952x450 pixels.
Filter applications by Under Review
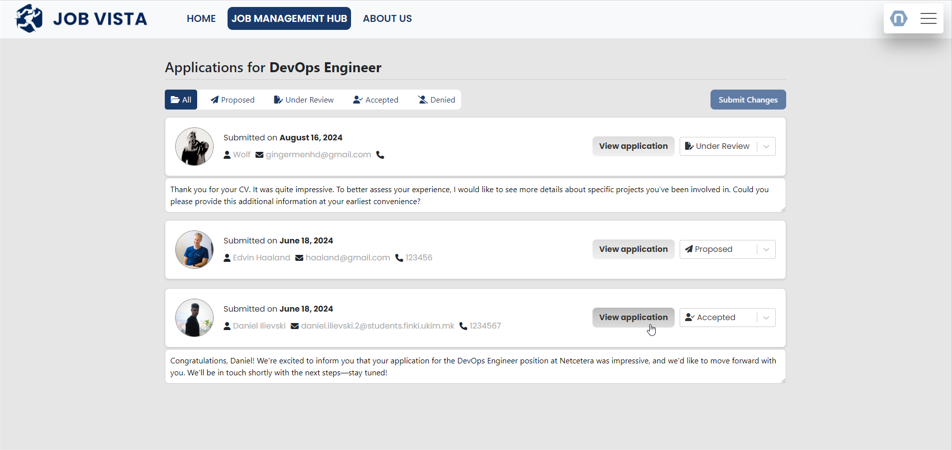click(x=304, y=100)
